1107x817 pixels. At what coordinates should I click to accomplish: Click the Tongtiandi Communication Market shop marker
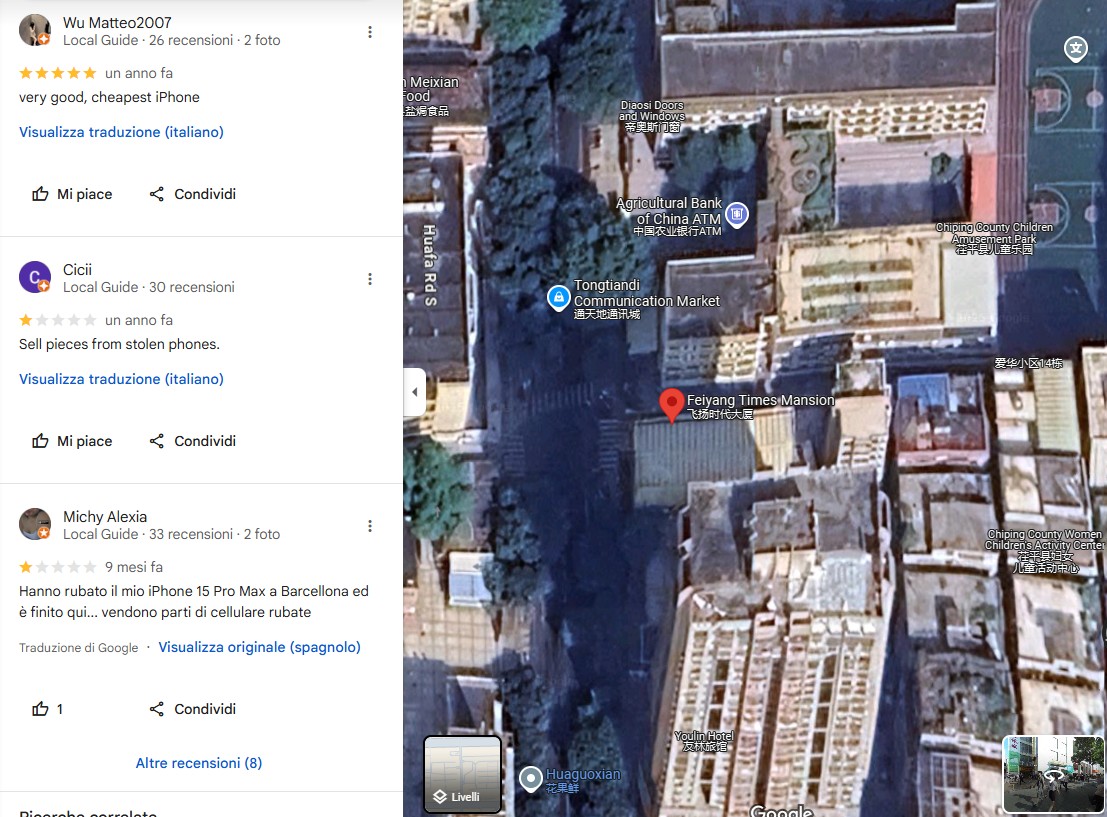tap(558, 298)
